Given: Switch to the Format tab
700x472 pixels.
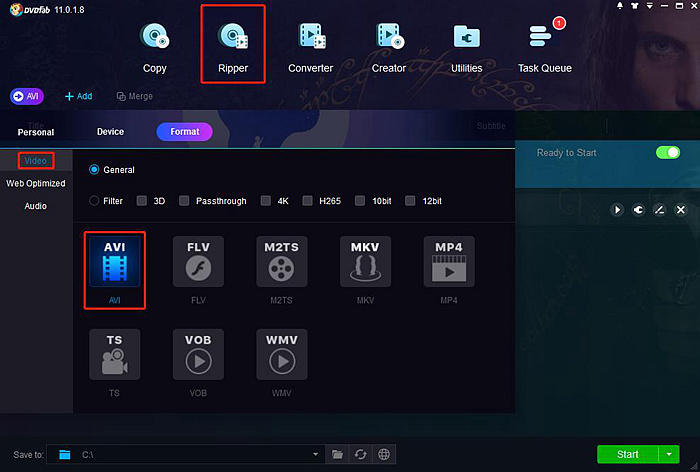Looking at the screenshot, I should point(184,132).
